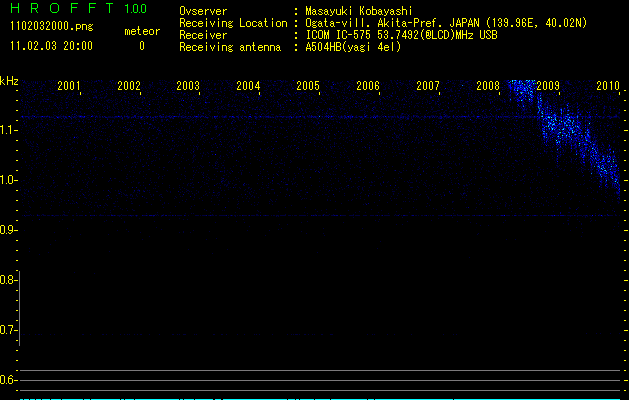Click time marker 2007
629x400 pixels.
[428, 86]
